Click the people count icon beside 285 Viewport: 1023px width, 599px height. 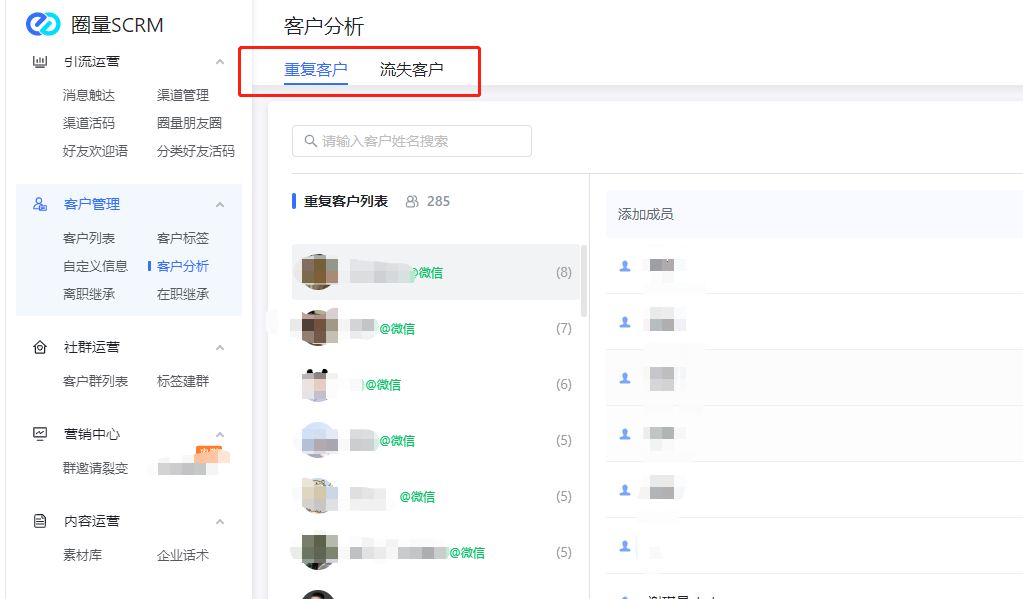[412, 201]
